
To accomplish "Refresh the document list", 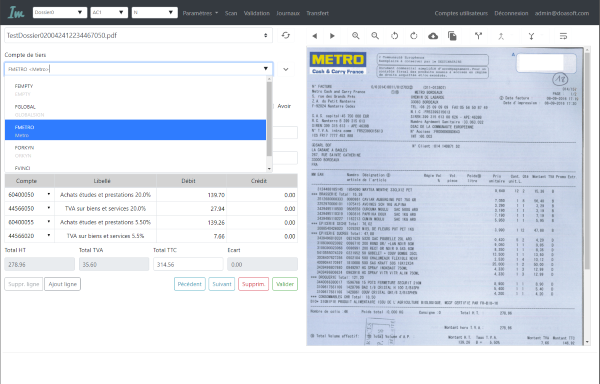I will pos(285,35).
